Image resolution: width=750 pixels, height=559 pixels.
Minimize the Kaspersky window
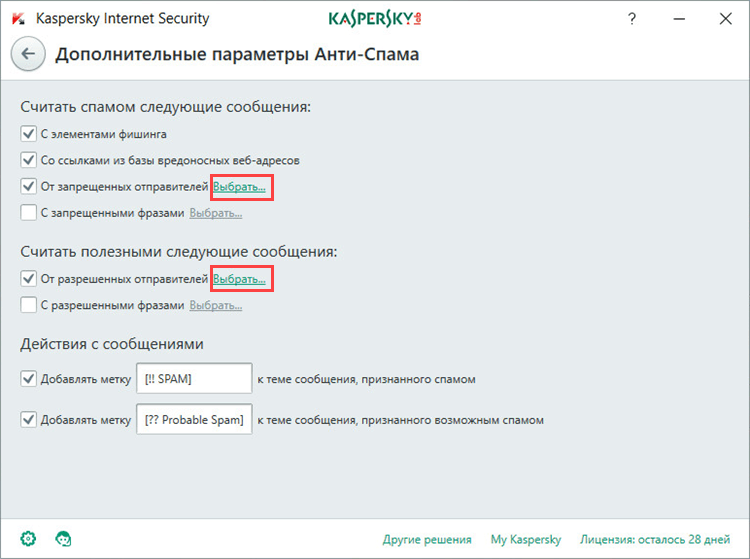pos(679,19)
